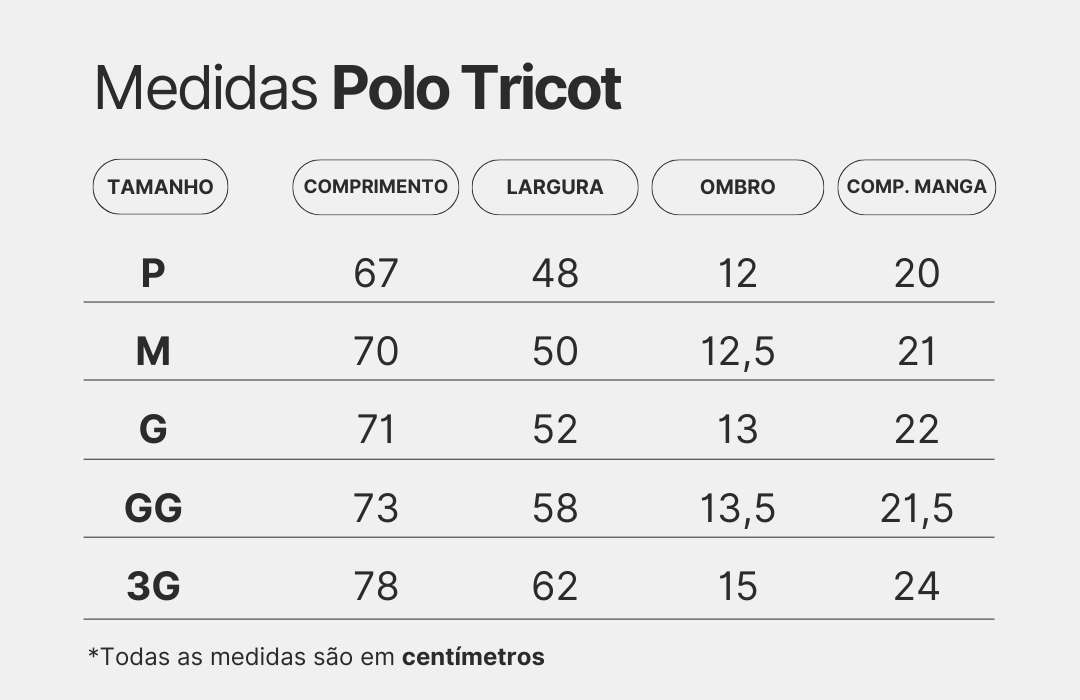Viewport: 1080px width, 700px height.
Task: Select size P row label
Action: (x=152, y=273)
